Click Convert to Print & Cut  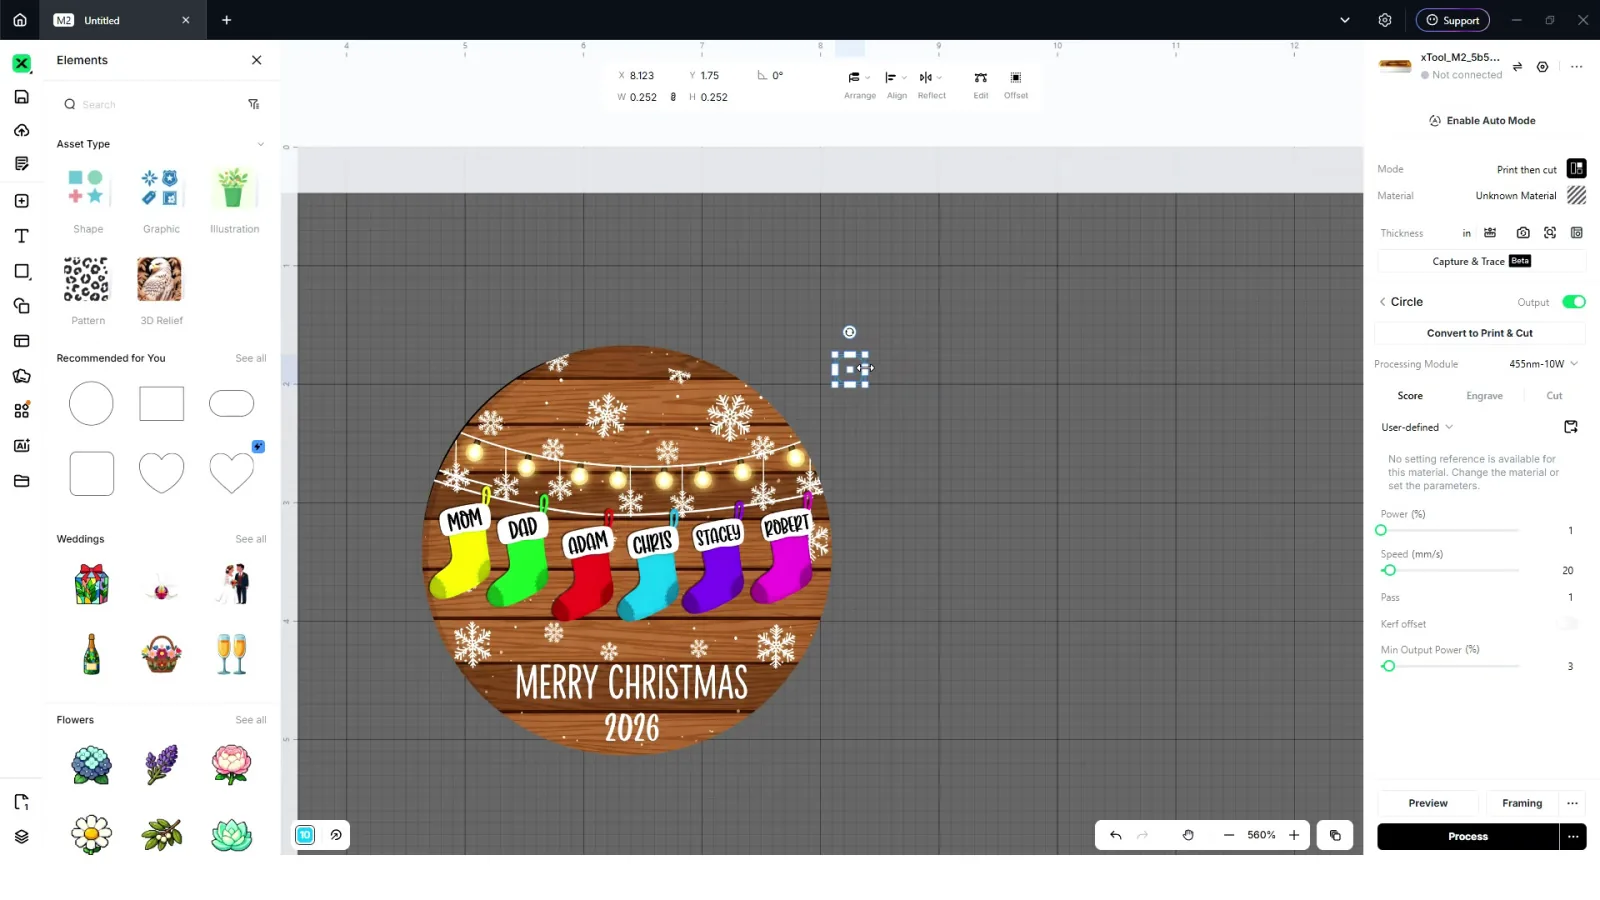pos(1480,333)
